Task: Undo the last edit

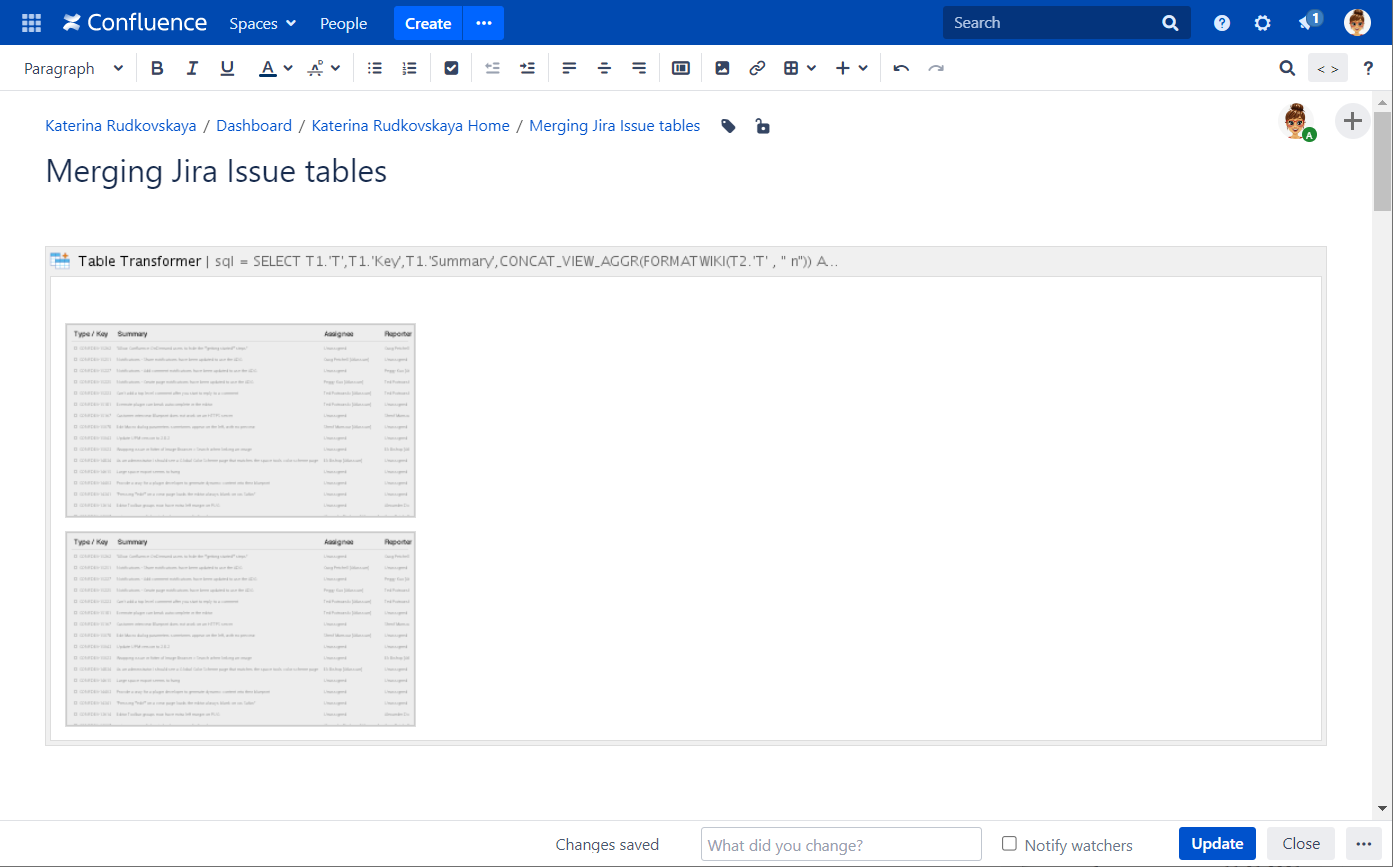Action: point(901,68)
